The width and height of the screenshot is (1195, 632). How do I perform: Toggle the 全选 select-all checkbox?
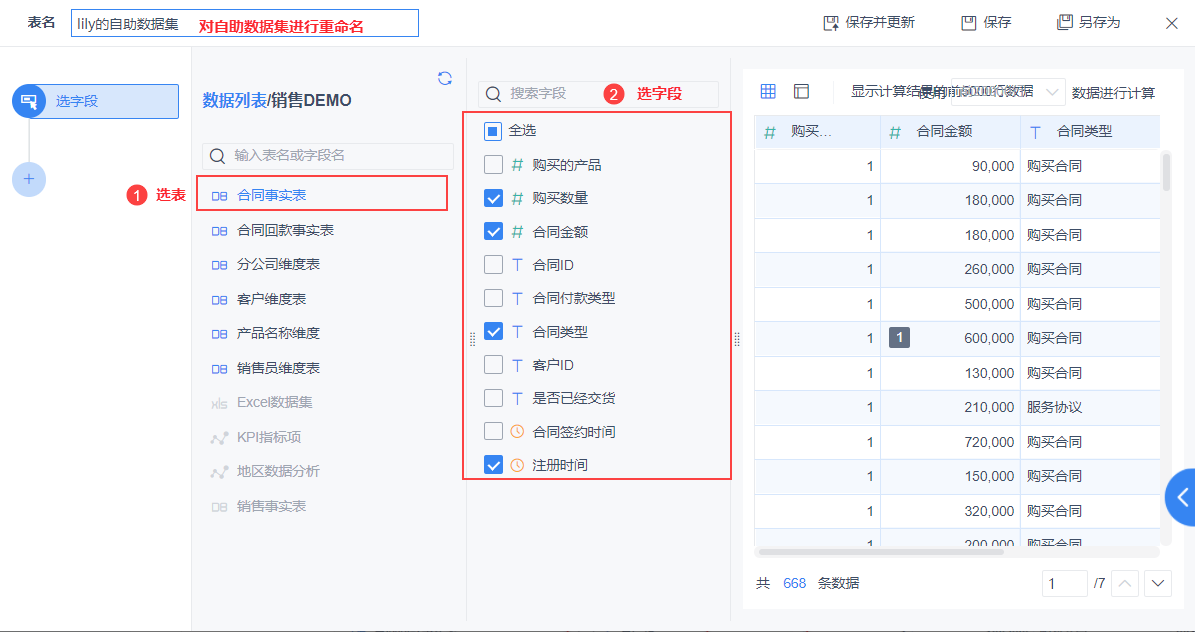pyautogui.click(x=493, y=131)
